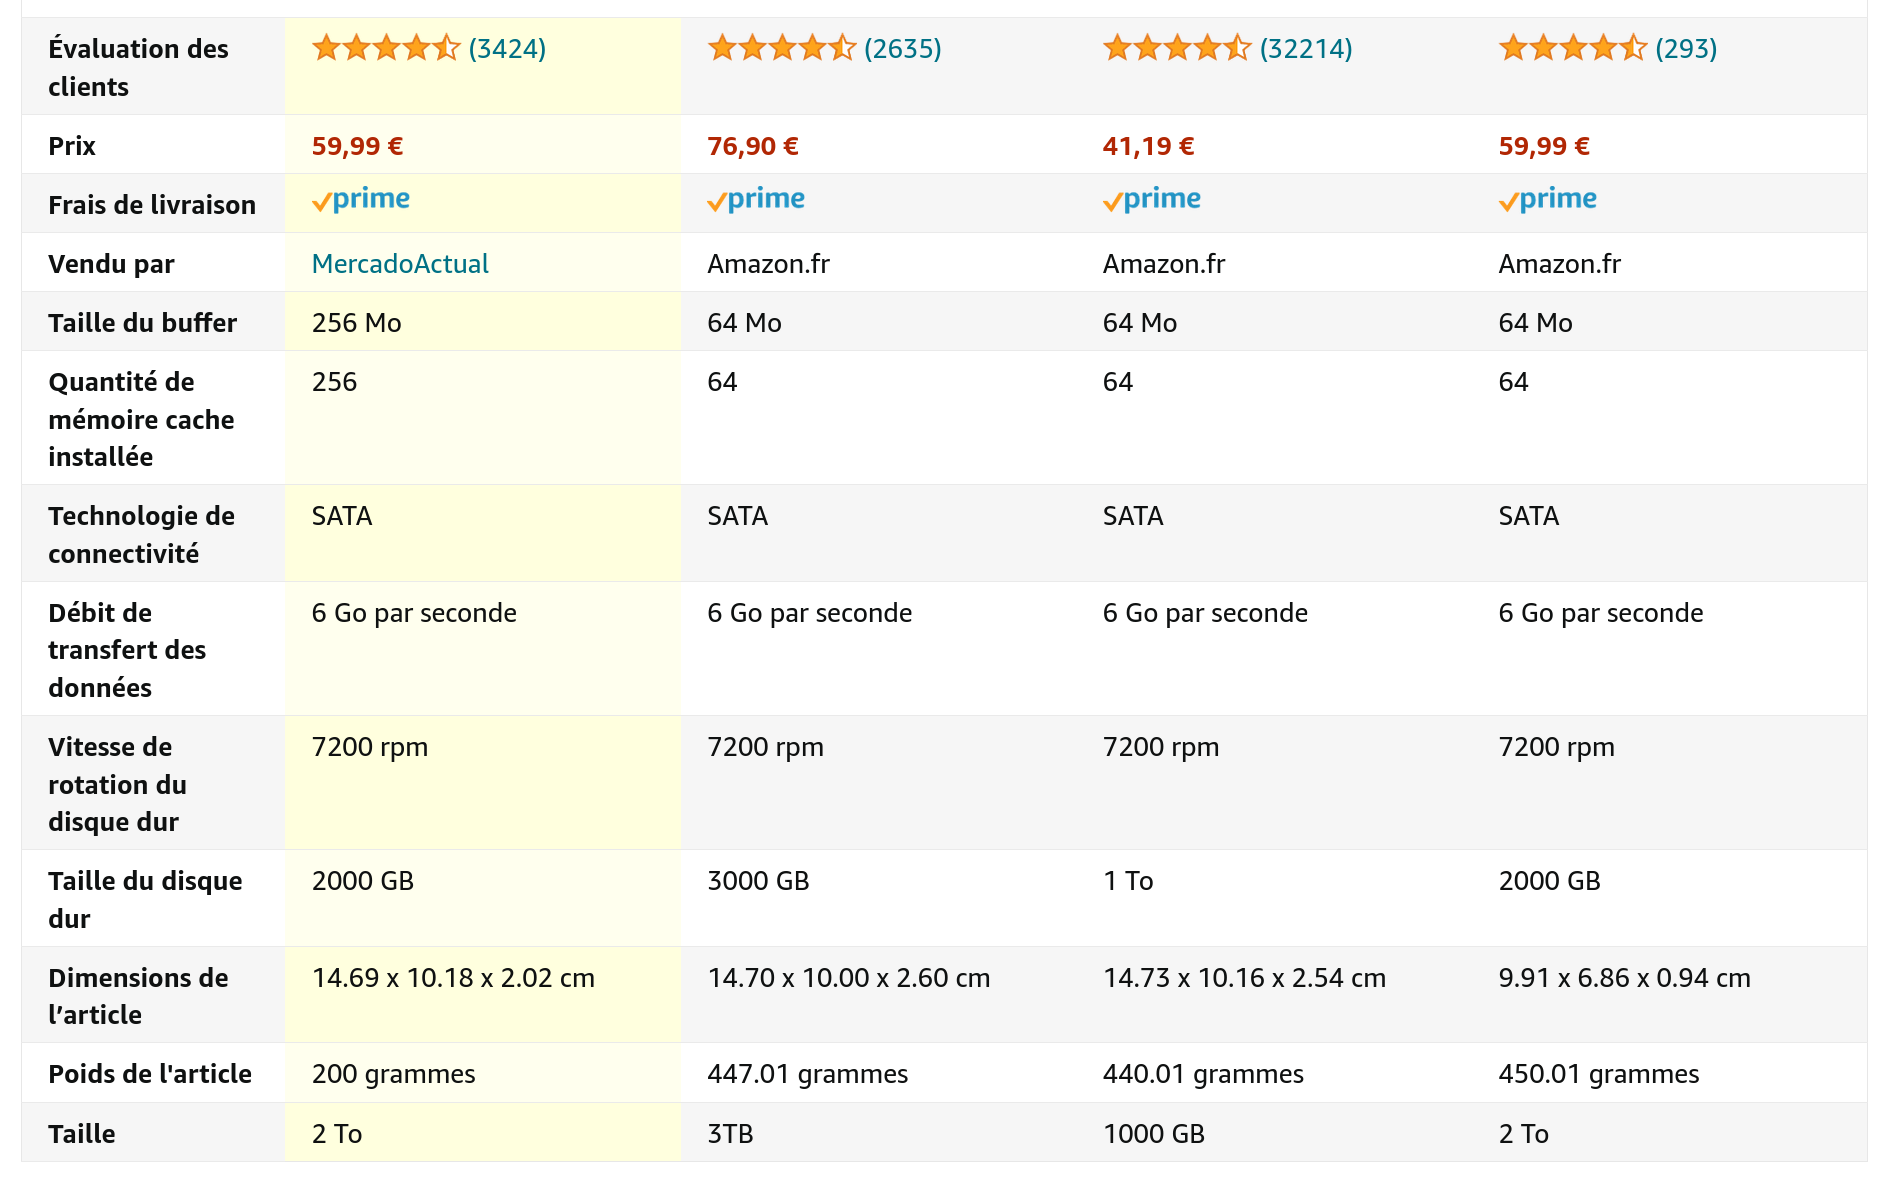Open the (293) customer reviews link

point(1686,48)
